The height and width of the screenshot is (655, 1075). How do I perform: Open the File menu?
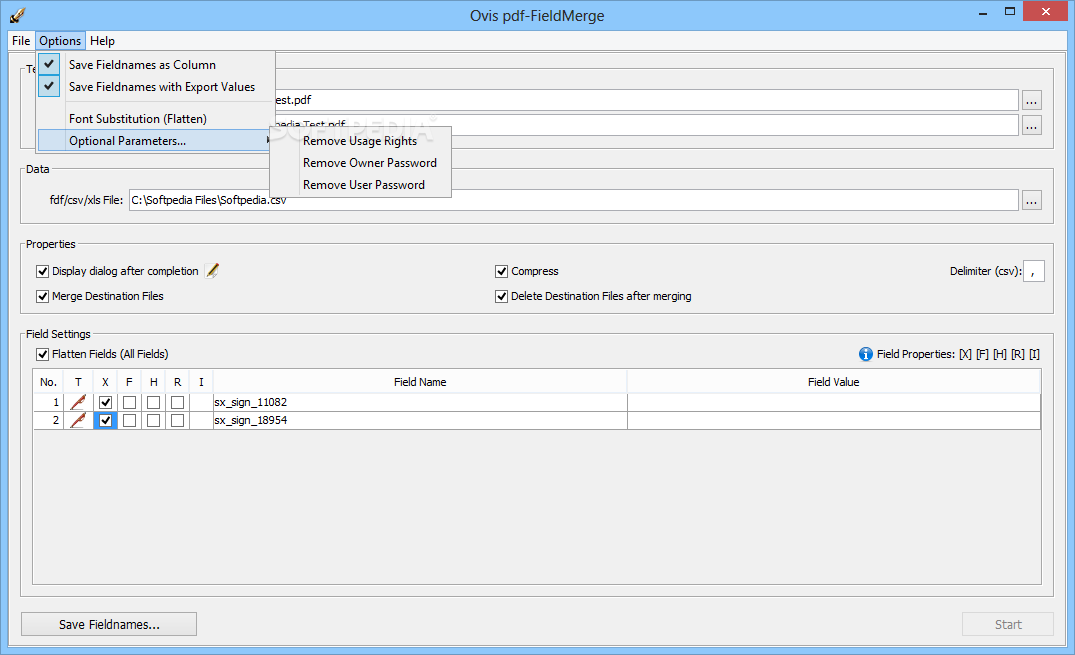tap(21, 40)
